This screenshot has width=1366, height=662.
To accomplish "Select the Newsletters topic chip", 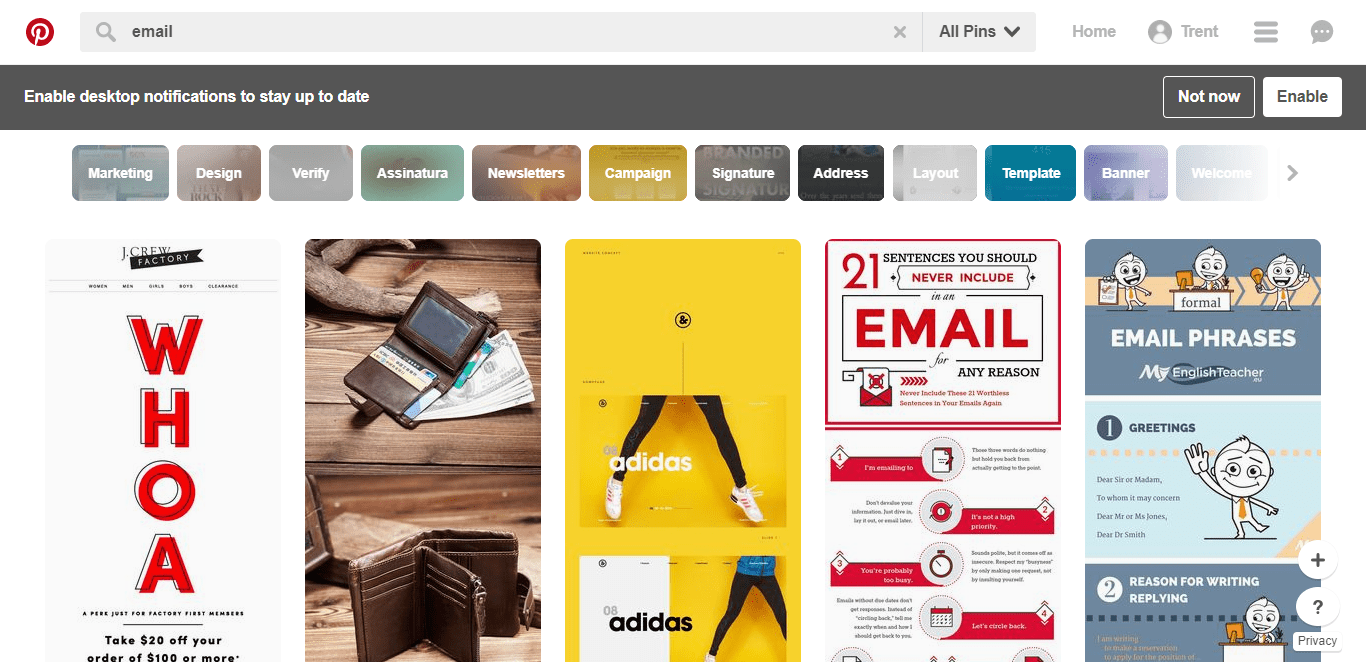I will pos(526,173).
